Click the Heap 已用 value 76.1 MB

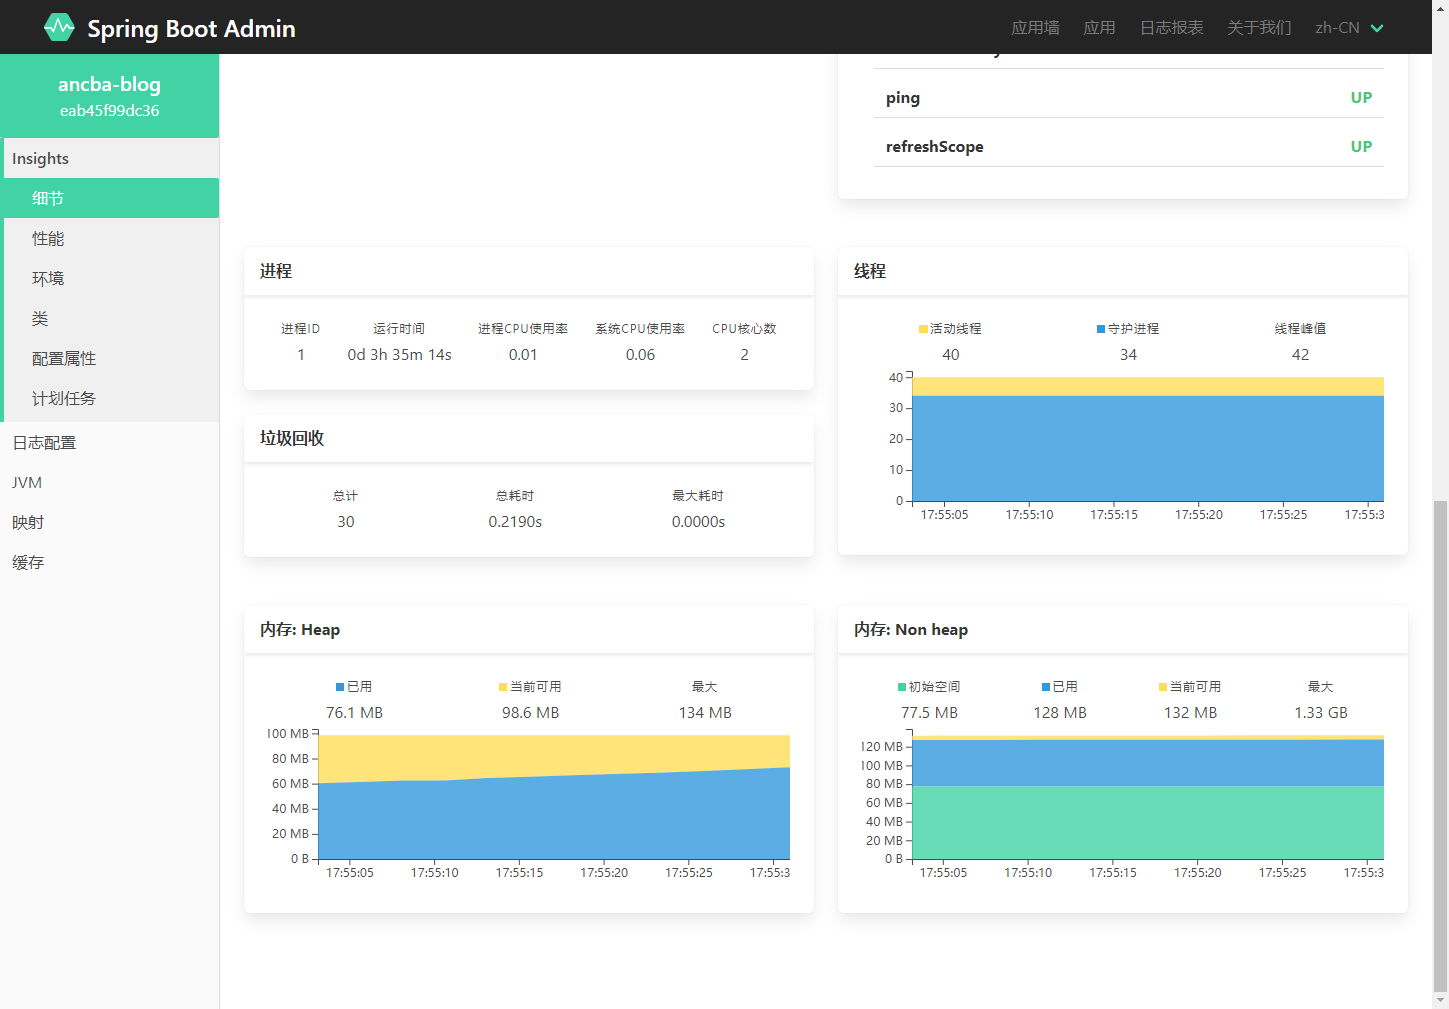pyautogui.click(x=354, y=713)
